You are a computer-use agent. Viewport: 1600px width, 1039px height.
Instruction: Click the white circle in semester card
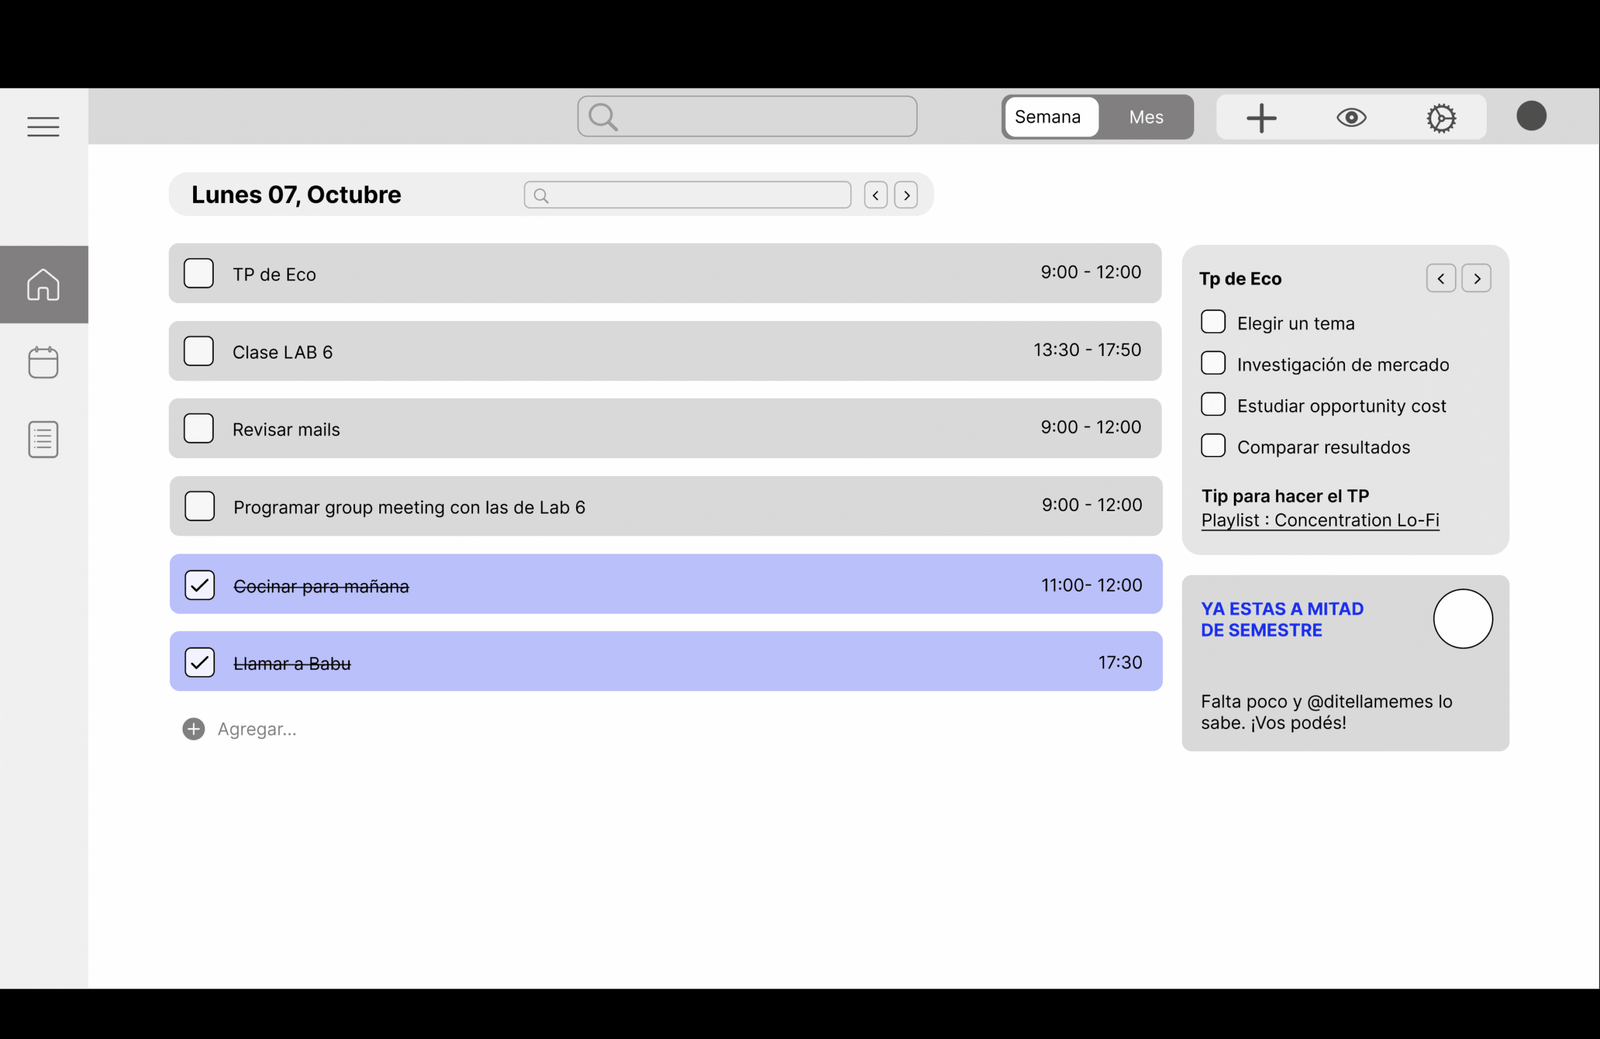pyautogui.click(x=1462, y=619)
